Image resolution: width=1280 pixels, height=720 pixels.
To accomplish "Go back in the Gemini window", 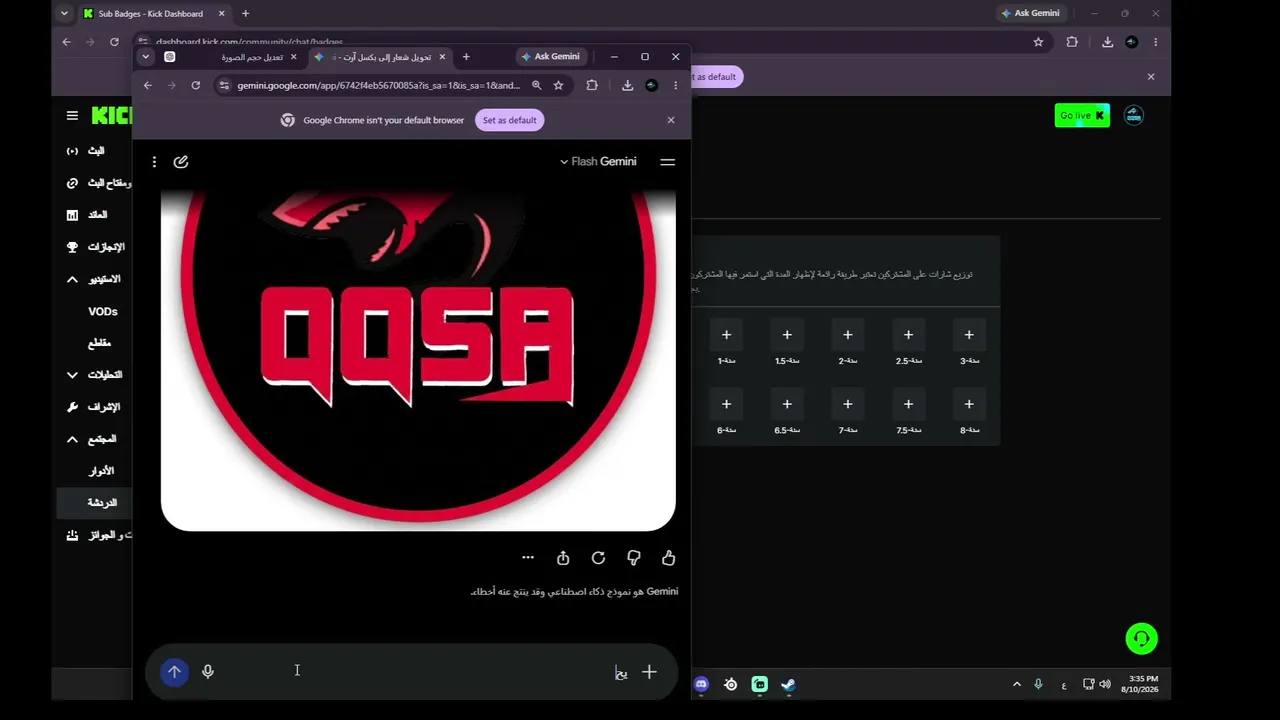I will (148, 86).
